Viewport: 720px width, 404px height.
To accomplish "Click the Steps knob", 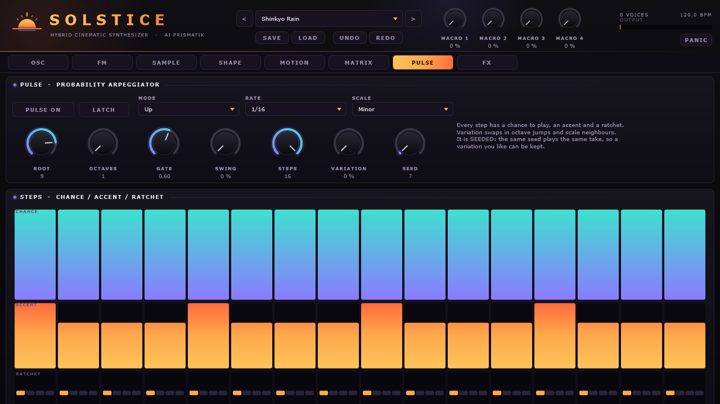I will (287, 144).
